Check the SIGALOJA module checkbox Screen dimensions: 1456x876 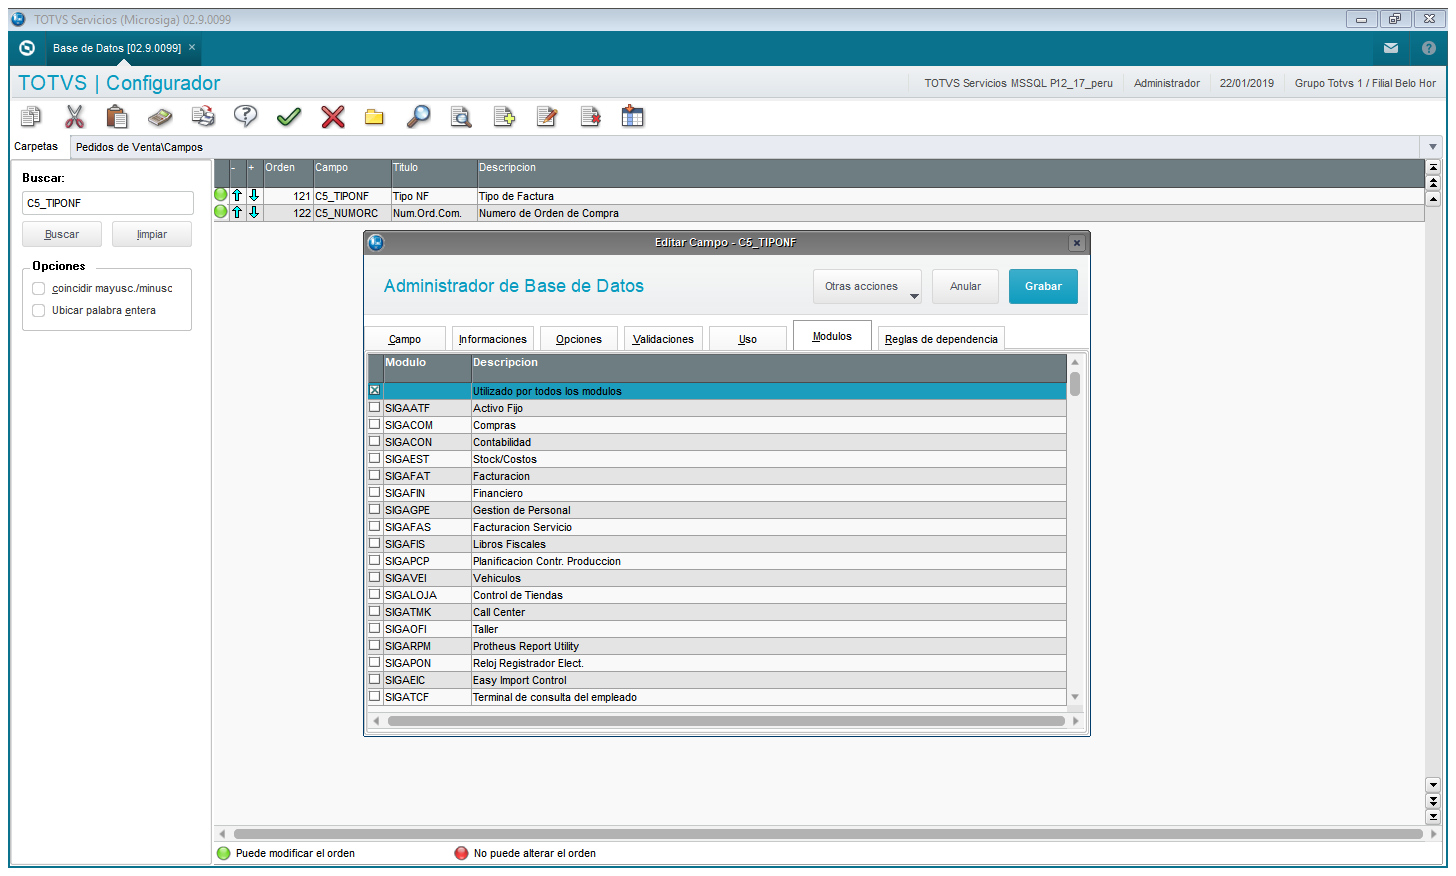[x=375, y=595]
